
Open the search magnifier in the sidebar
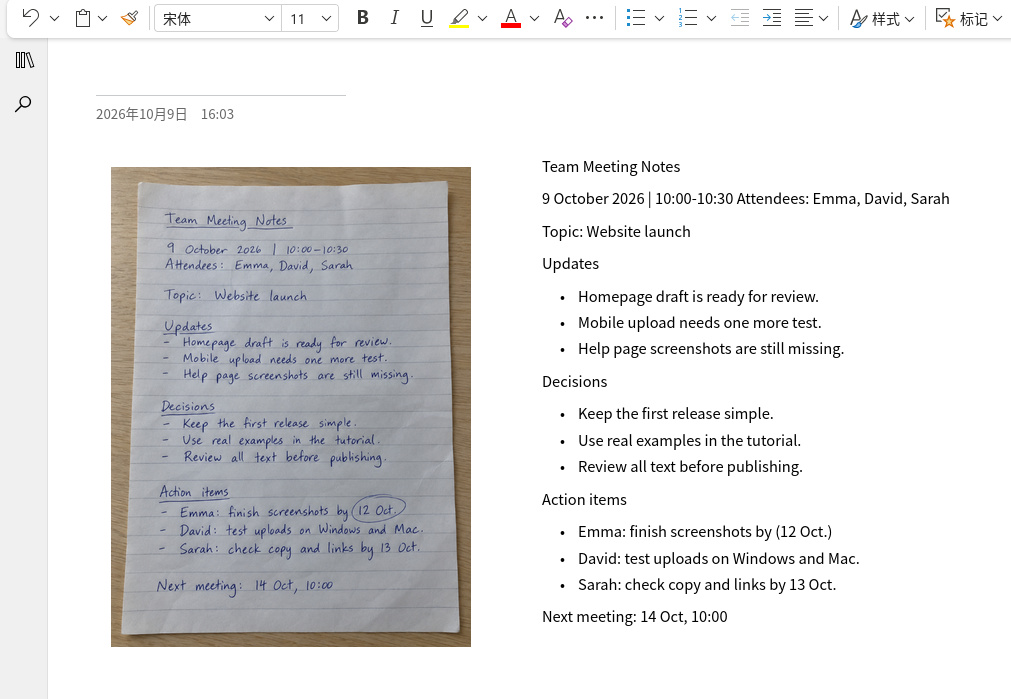(x=23, y=104)
